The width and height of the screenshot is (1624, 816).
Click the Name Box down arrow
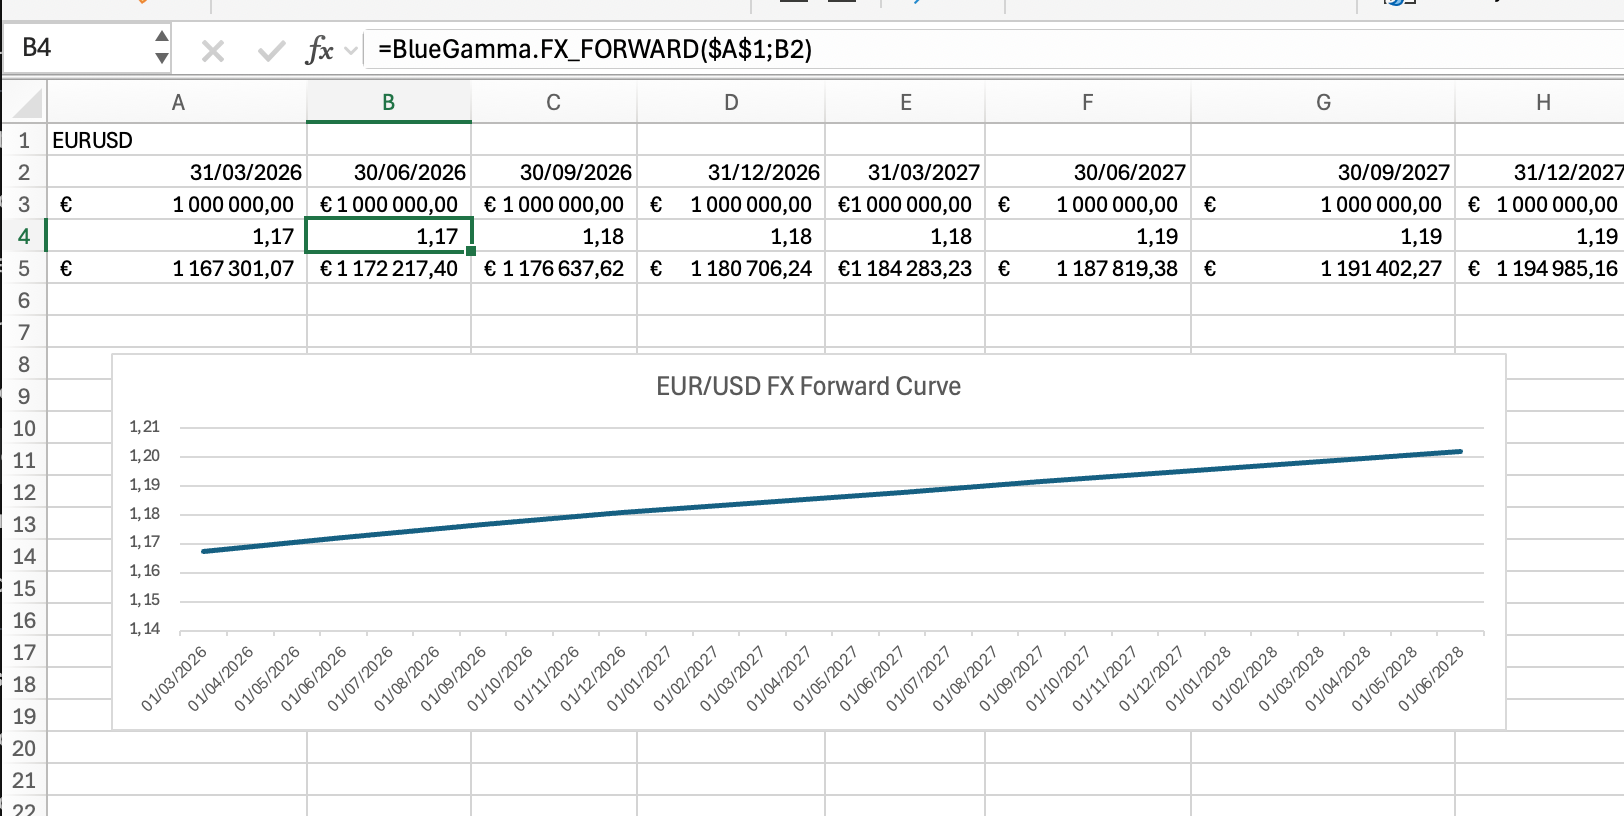click(161, 59)
